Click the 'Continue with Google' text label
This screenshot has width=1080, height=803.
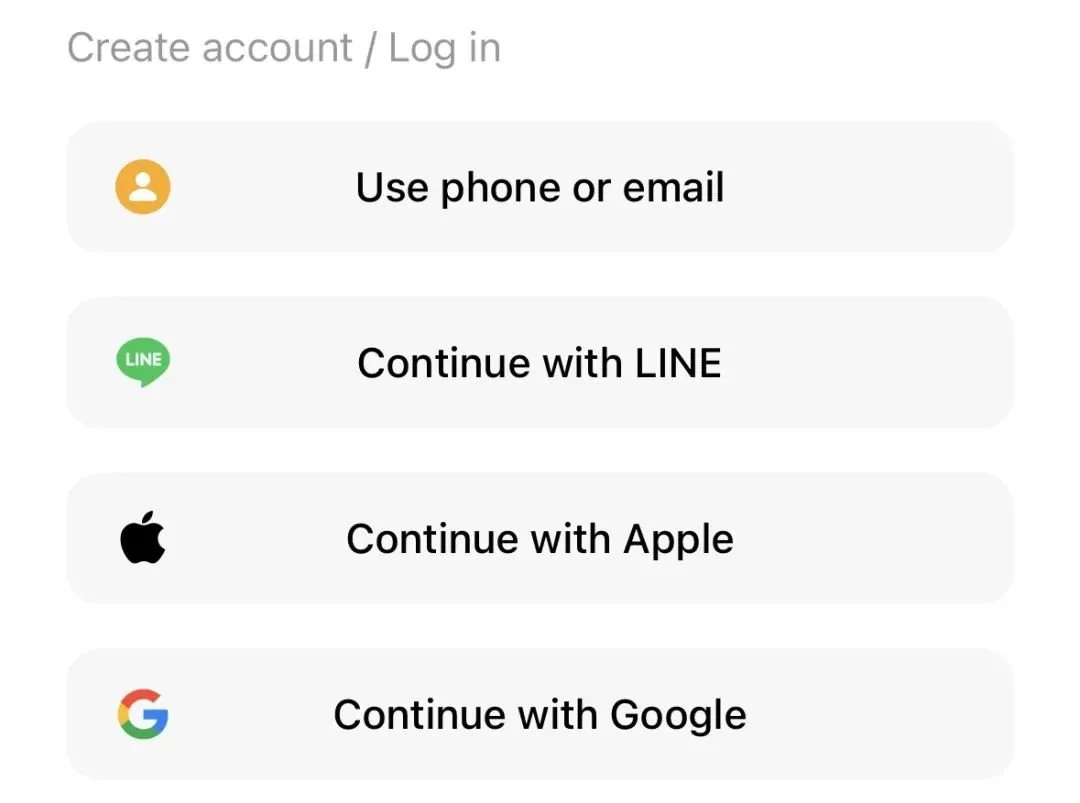click(540, 715)
